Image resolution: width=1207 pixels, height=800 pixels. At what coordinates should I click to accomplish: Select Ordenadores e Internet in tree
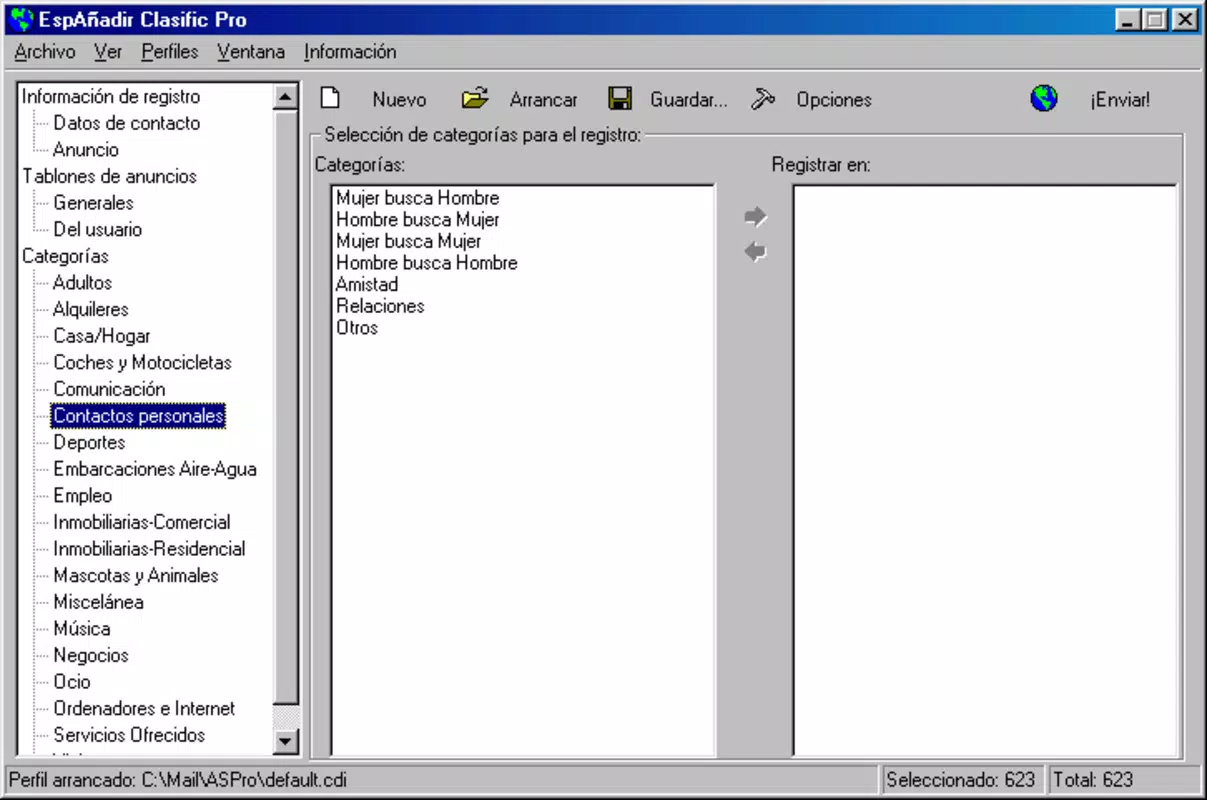tap(144, 708)
